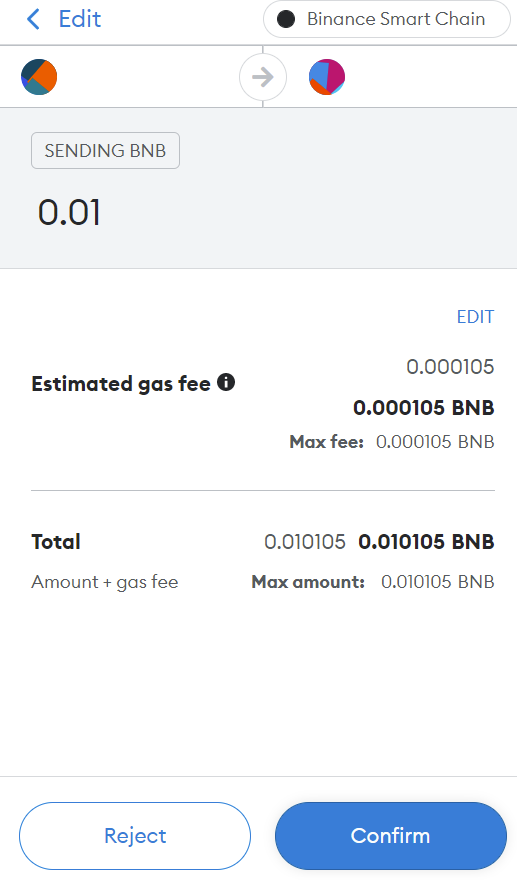The width and height of the screenshot is (517, 880).
Task: Click the back chevron arrow icon
Action: [33, 19]
